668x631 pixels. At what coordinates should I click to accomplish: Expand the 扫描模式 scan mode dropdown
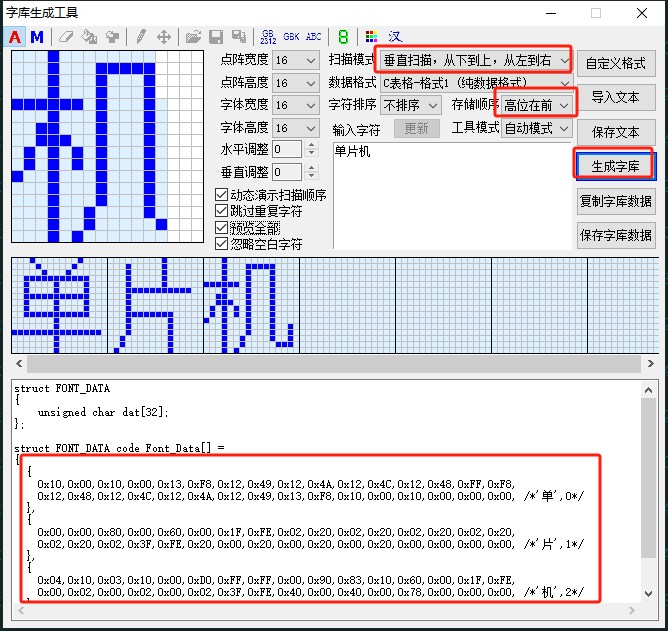point(475,61)
